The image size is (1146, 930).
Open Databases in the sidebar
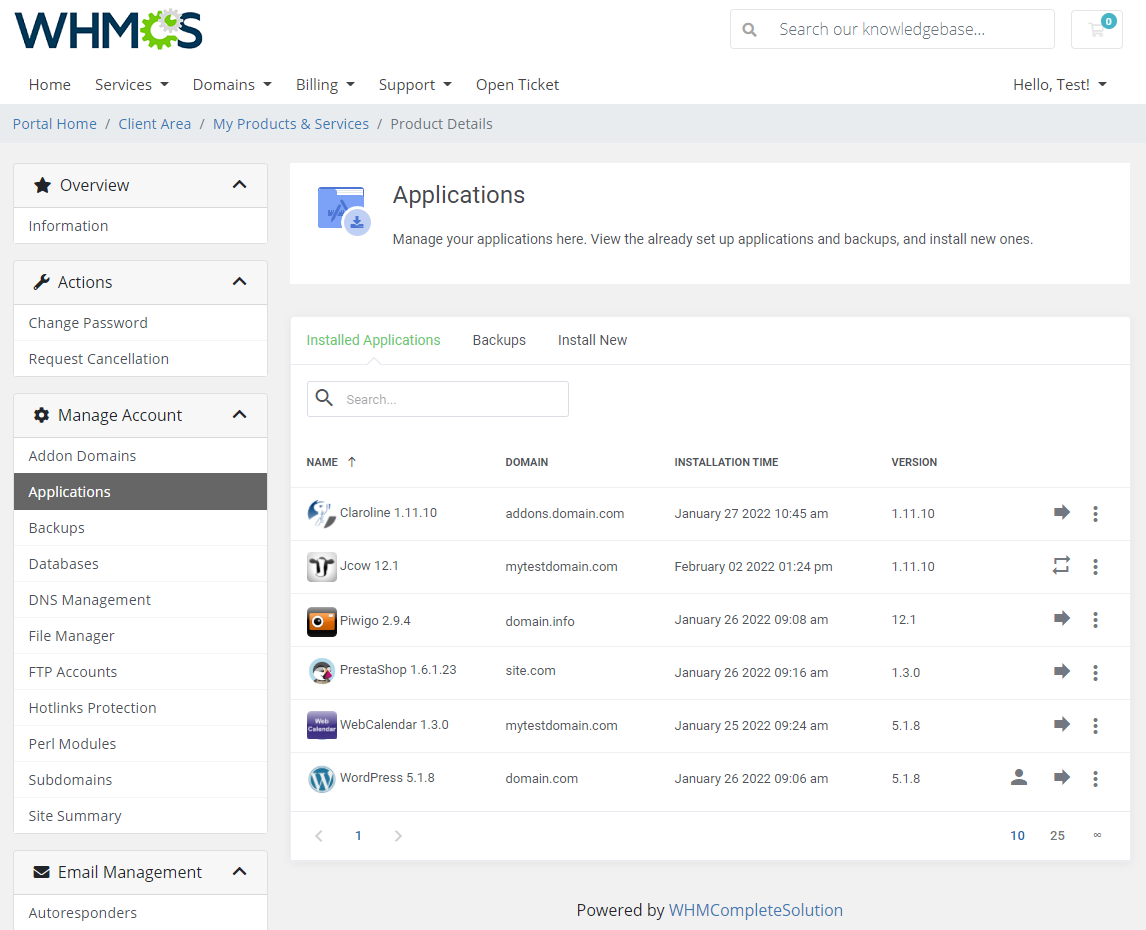pyautogui.click(x=140, y=564)
